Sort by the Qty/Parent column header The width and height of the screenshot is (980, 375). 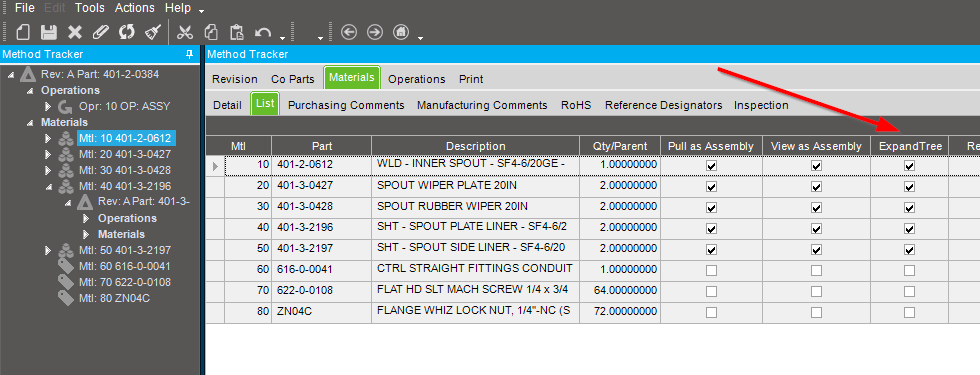click(x=619, y=146)
